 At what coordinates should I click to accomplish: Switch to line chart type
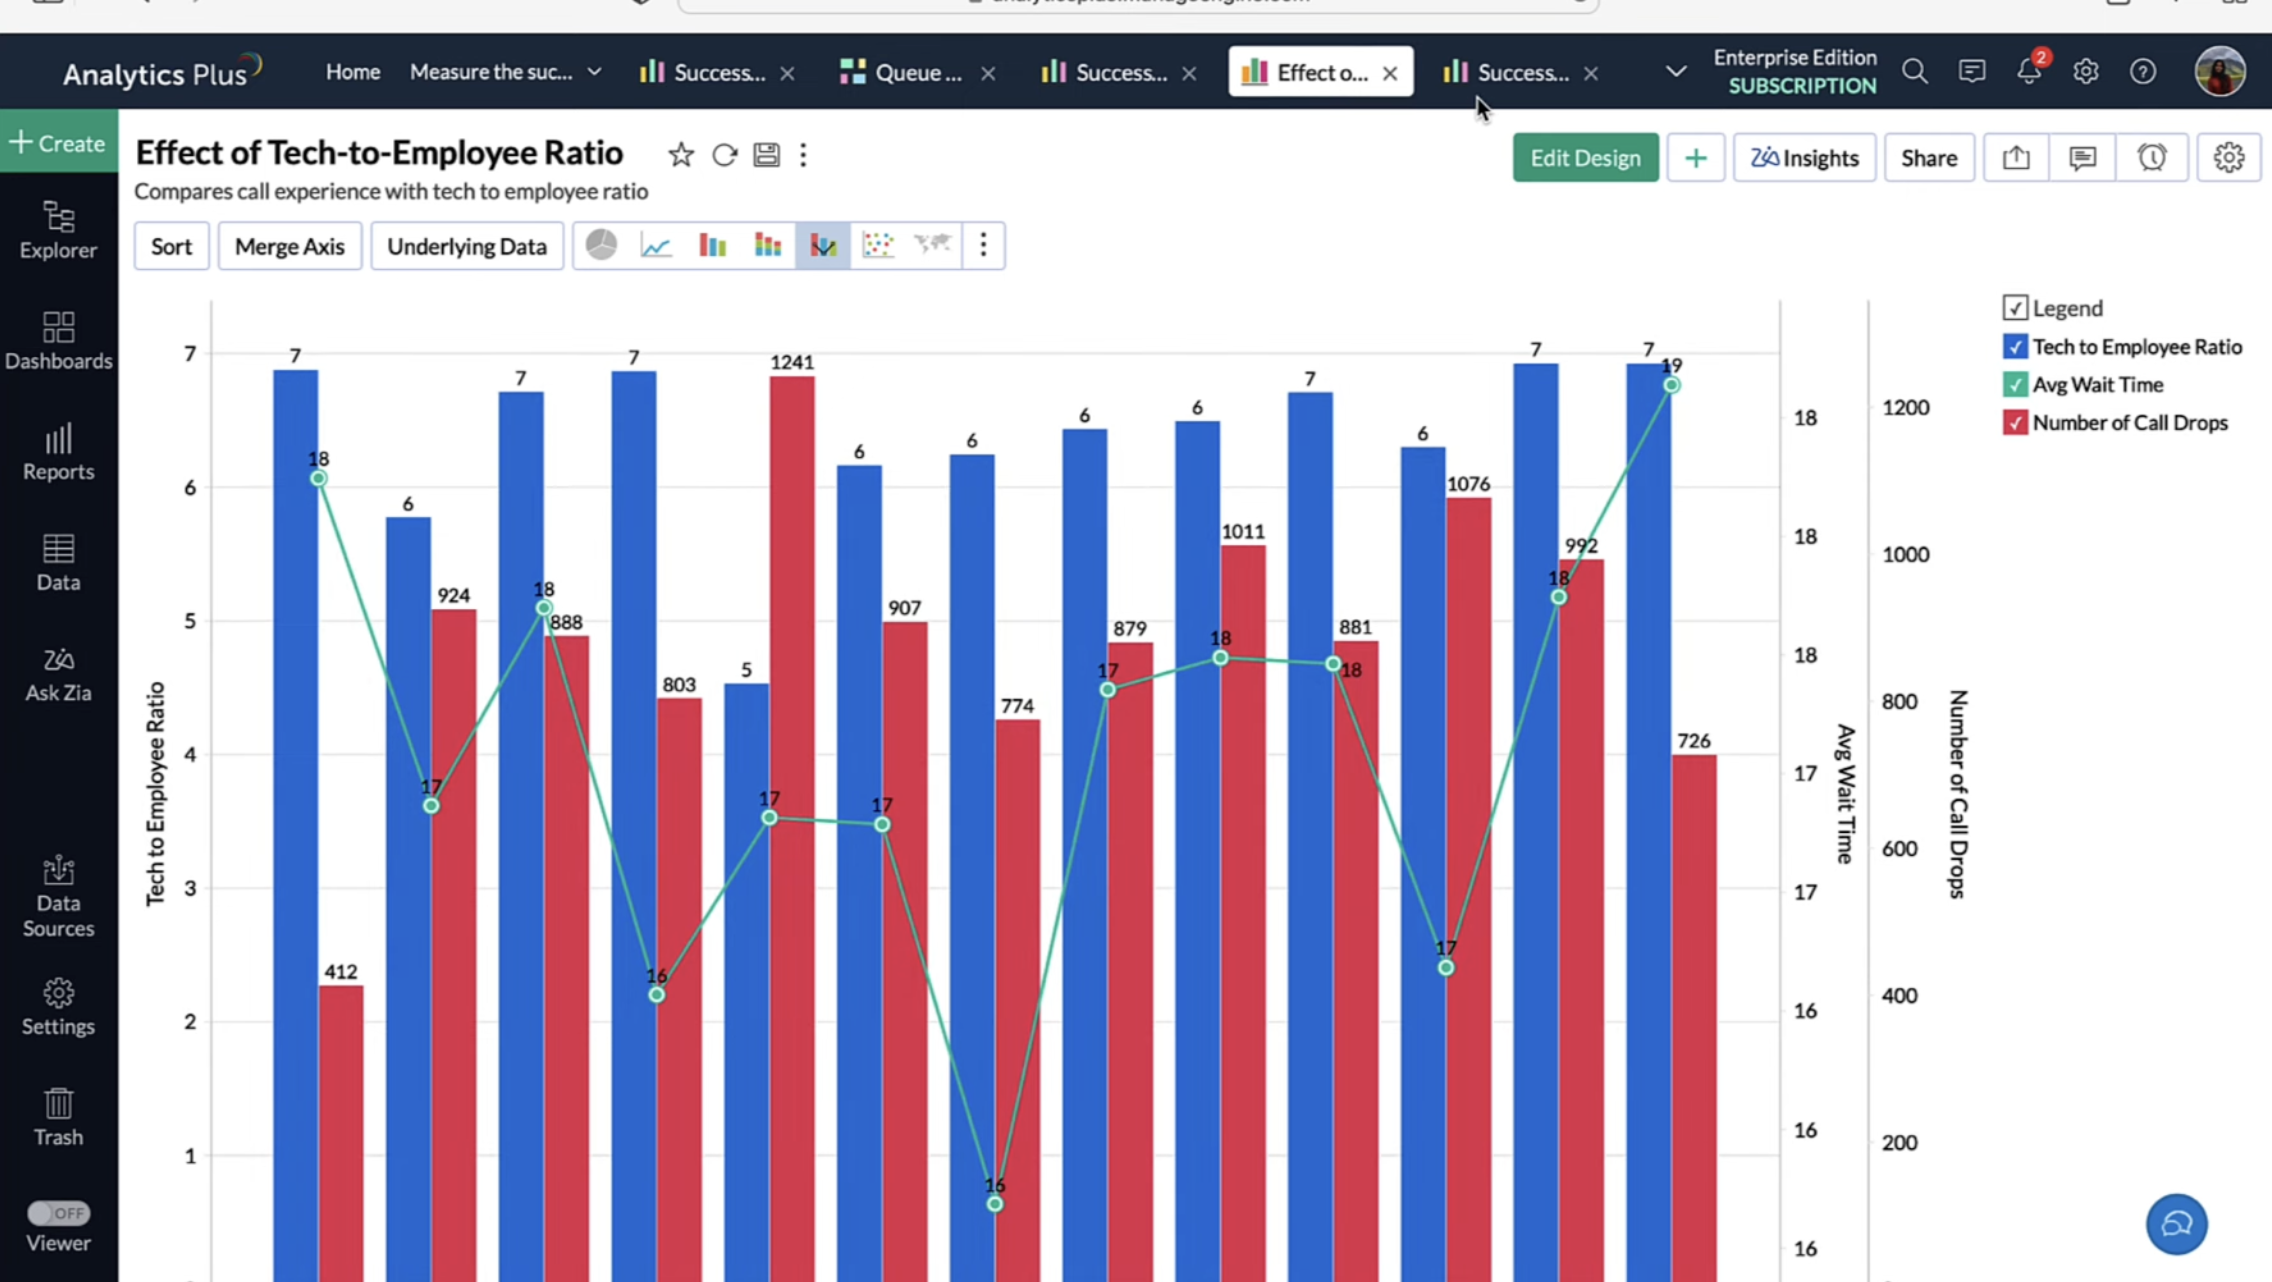click(x=656, y=245)
